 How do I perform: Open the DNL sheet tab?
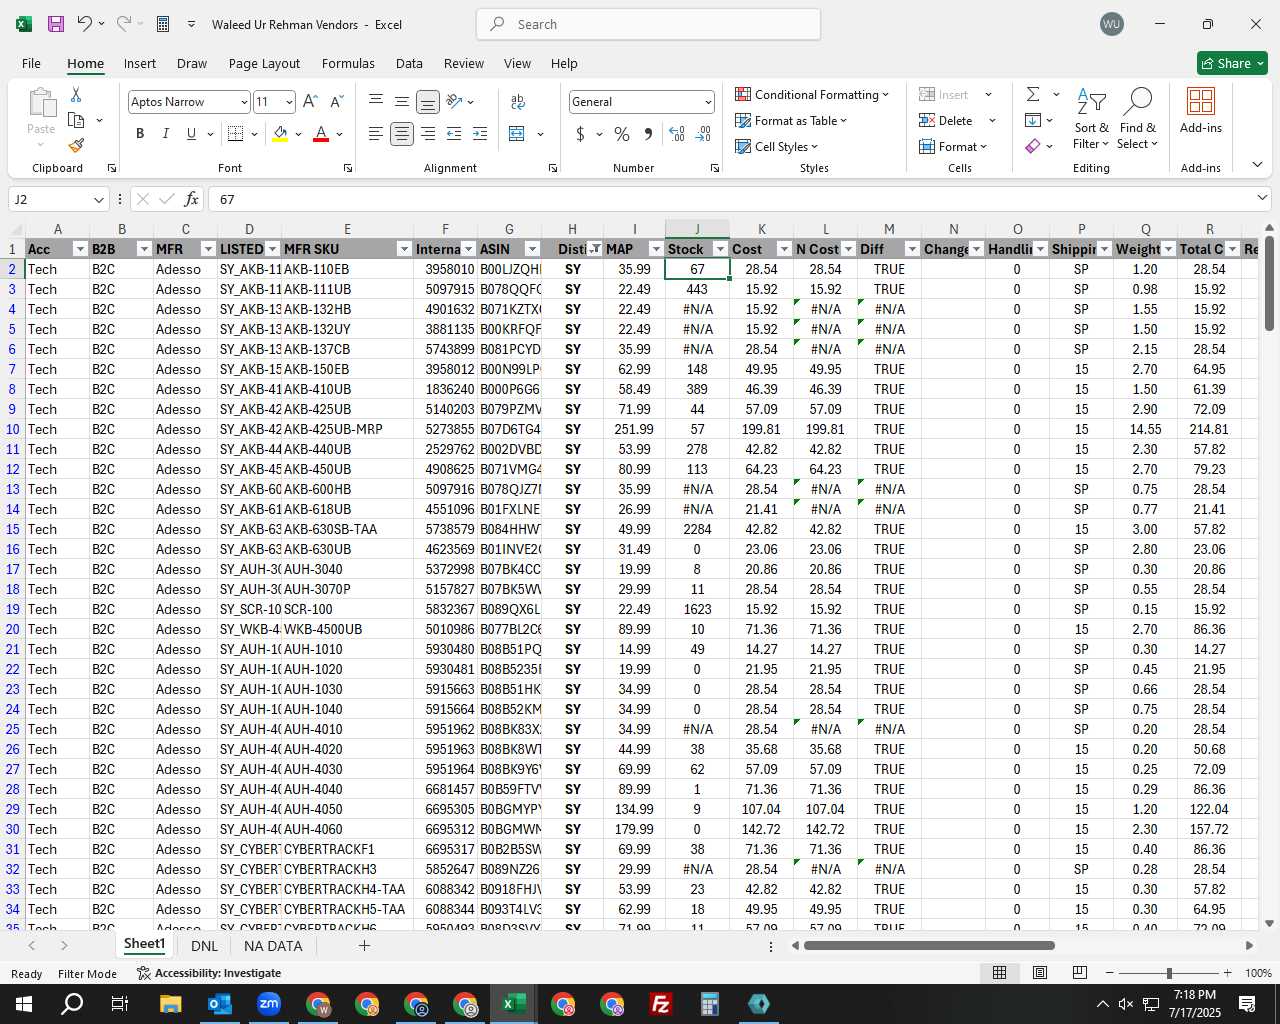204,945
